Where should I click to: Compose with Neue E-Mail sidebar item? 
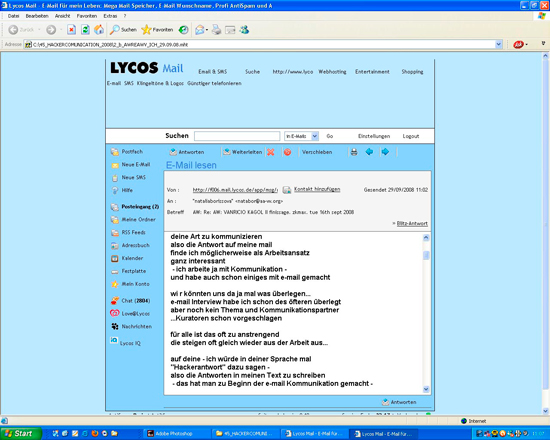point(130,165)
